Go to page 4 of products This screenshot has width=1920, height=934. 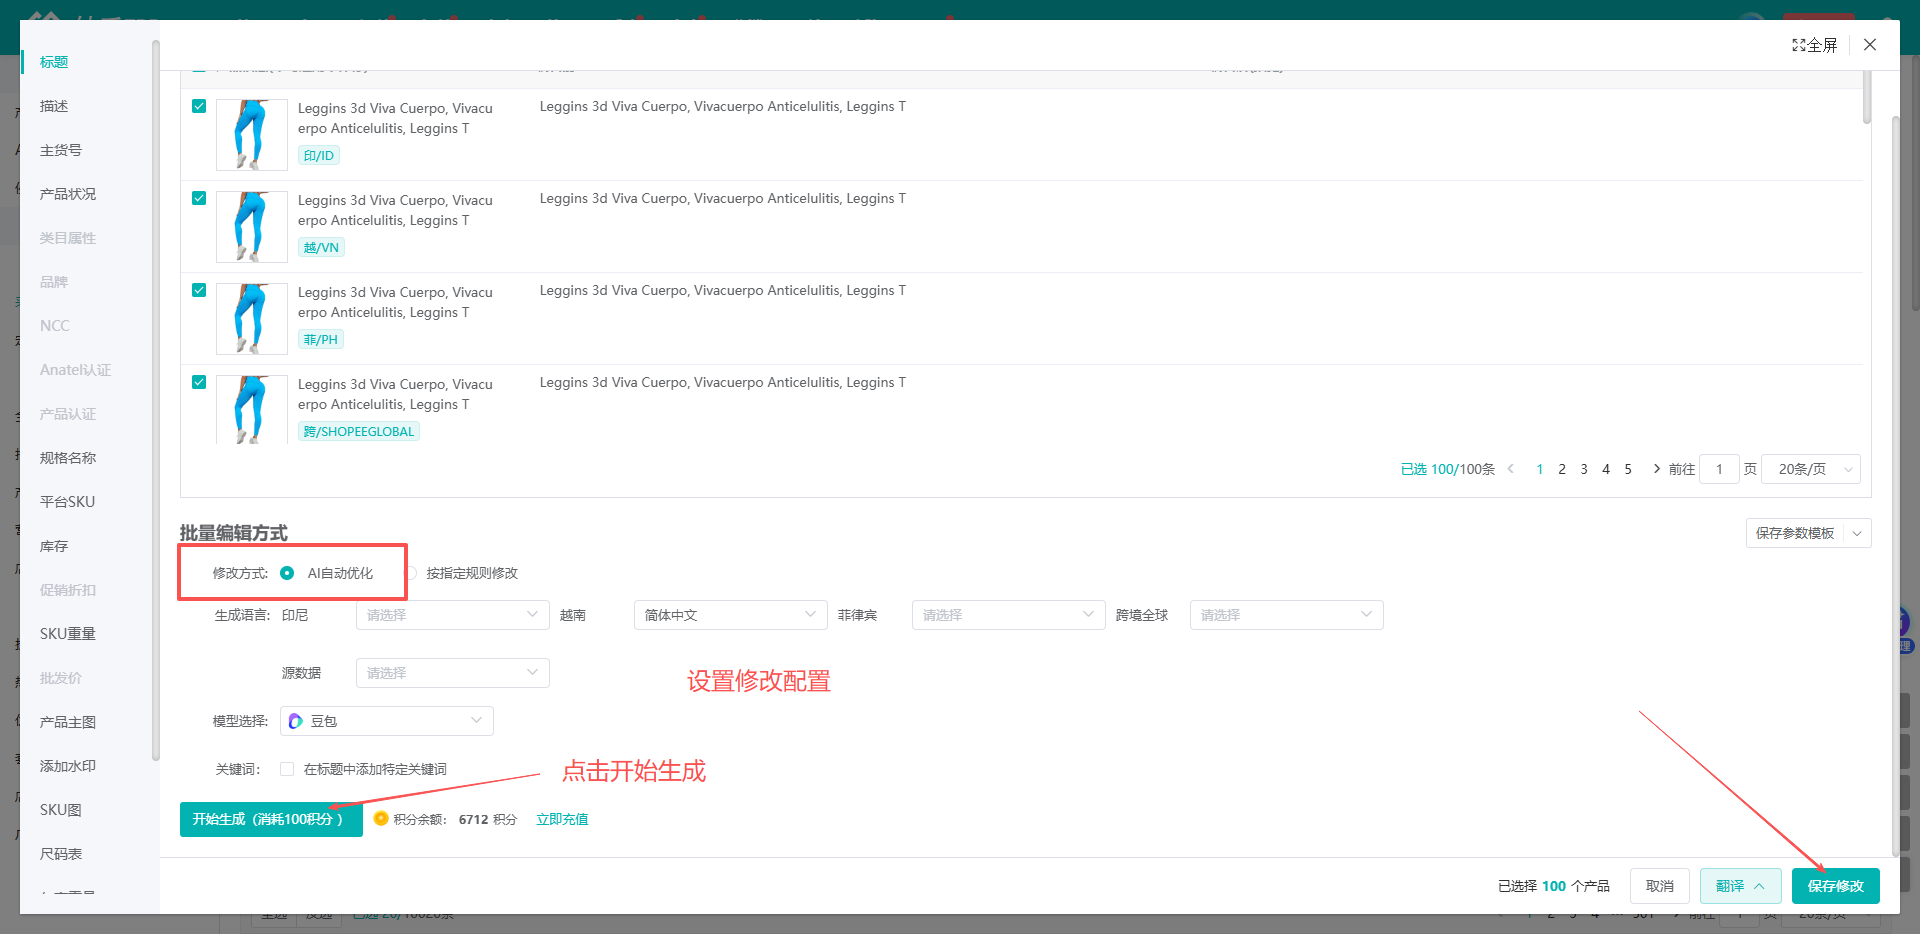pos(1606,469)
